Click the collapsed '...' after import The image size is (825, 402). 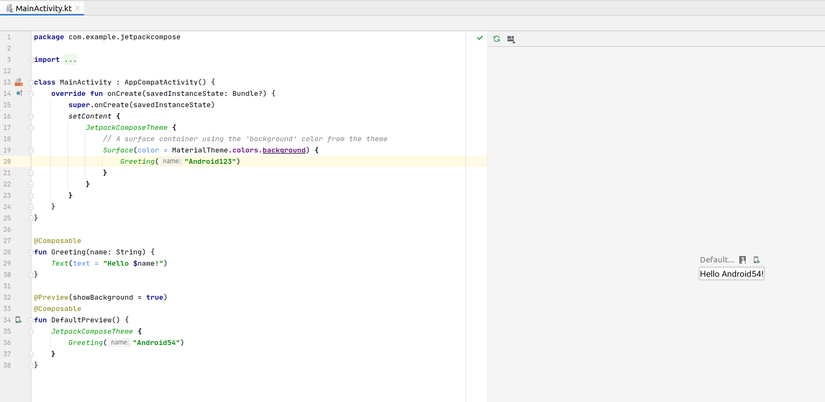pyautogui.click(x=71, y=60)
